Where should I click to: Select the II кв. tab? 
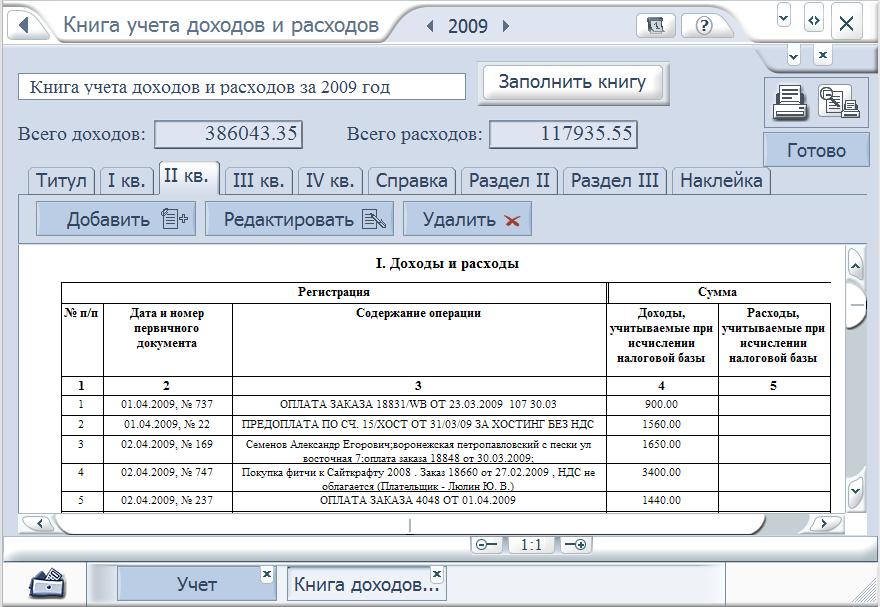(189, 177)
